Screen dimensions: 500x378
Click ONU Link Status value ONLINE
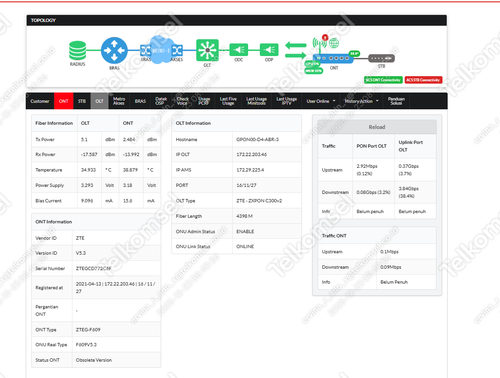245,247
